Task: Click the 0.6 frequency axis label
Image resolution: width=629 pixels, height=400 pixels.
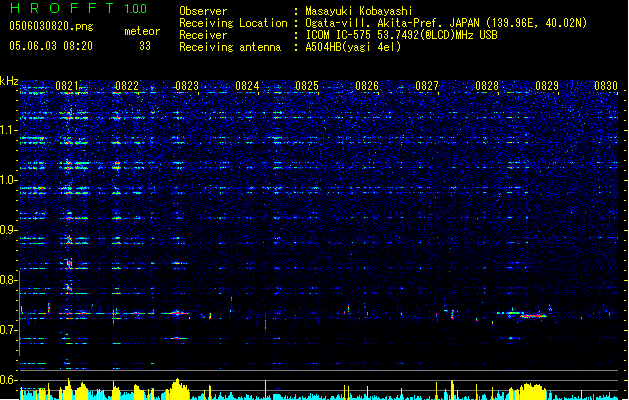Action: tap(9, 380)
